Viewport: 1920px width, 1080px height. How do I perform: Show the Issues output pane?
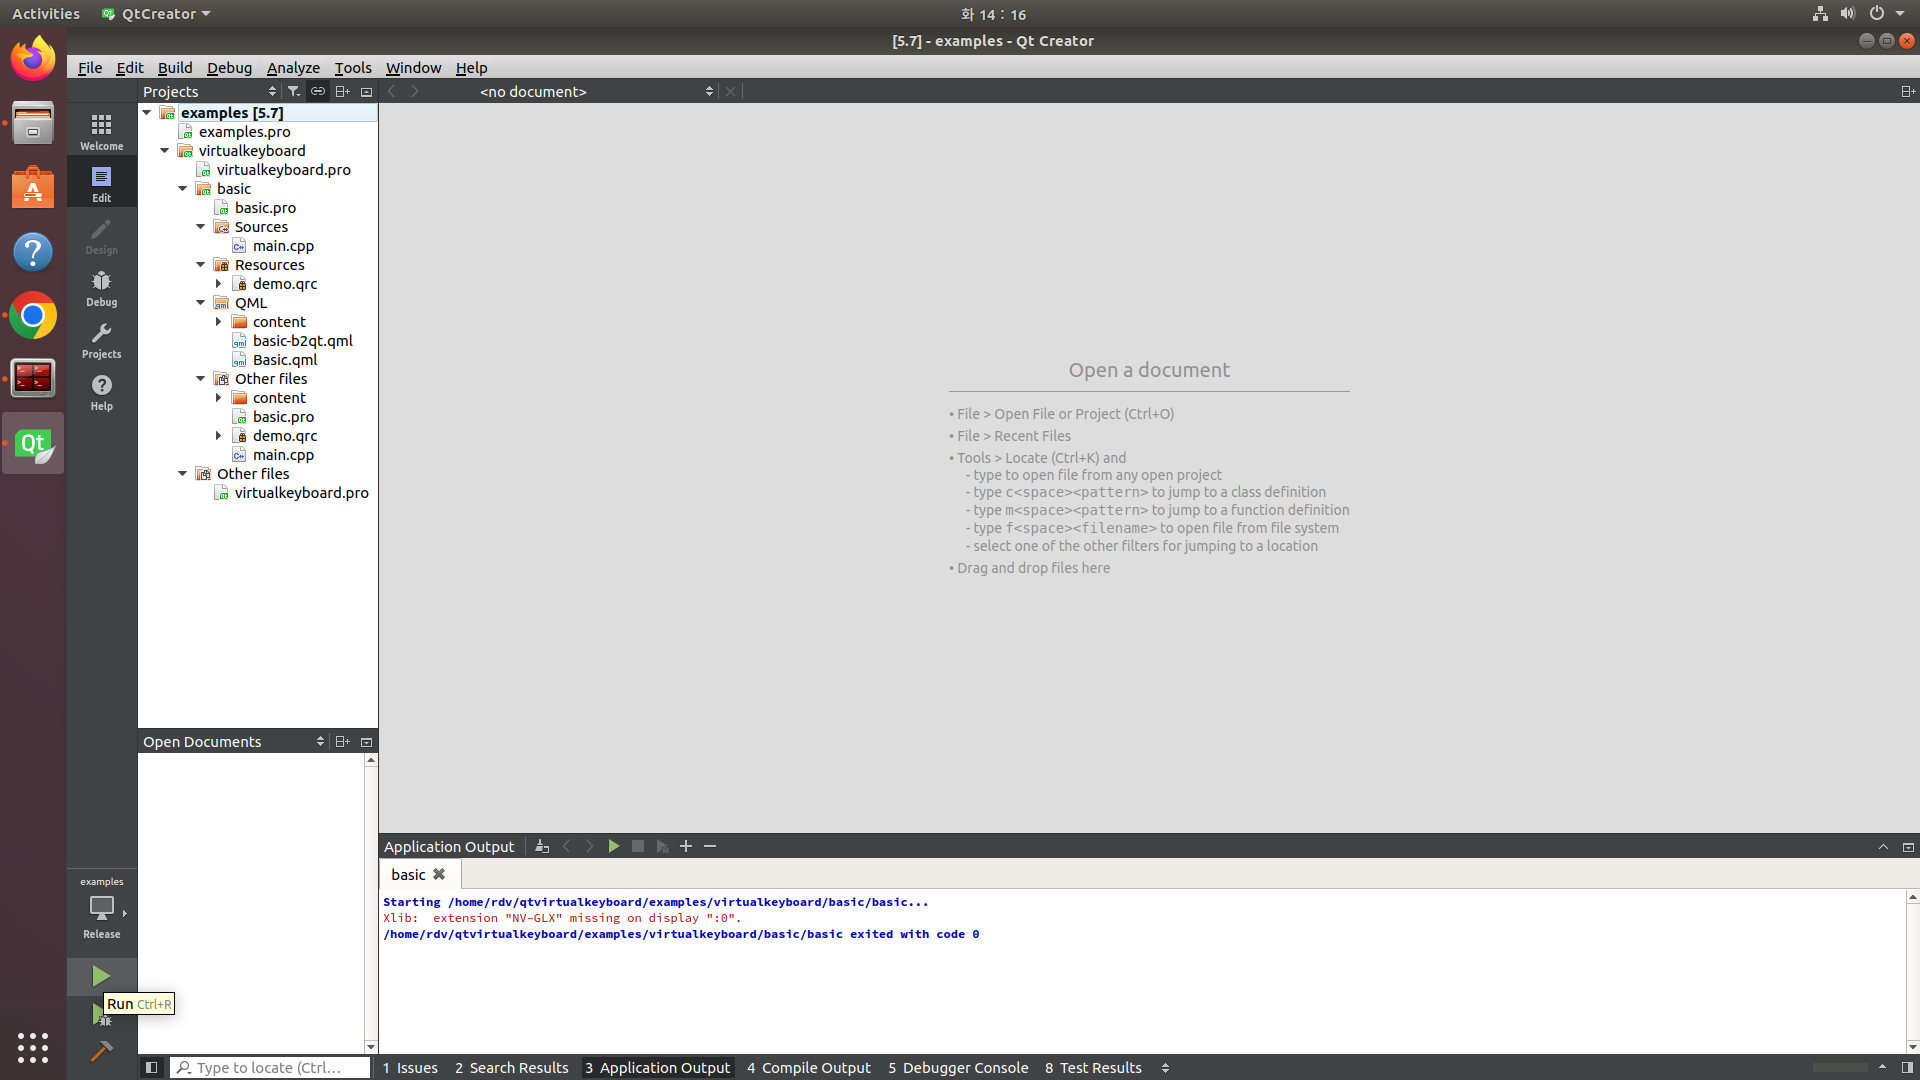(410, 1067)
